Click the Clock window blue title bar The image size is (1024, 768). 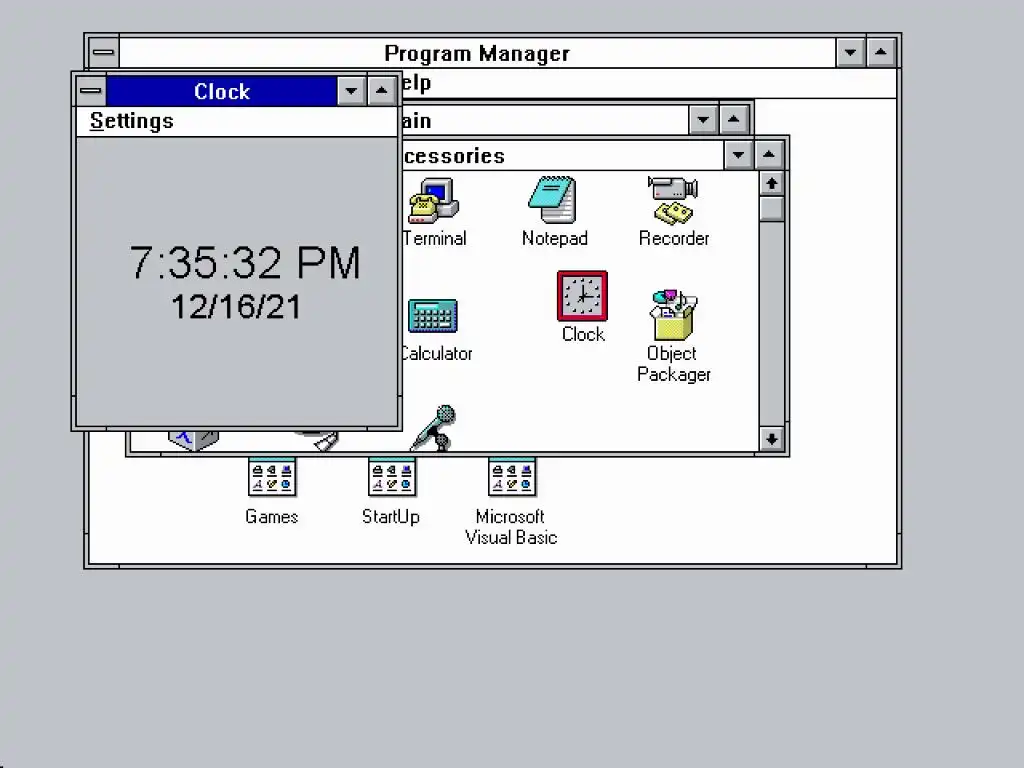[x=221, y=91]
